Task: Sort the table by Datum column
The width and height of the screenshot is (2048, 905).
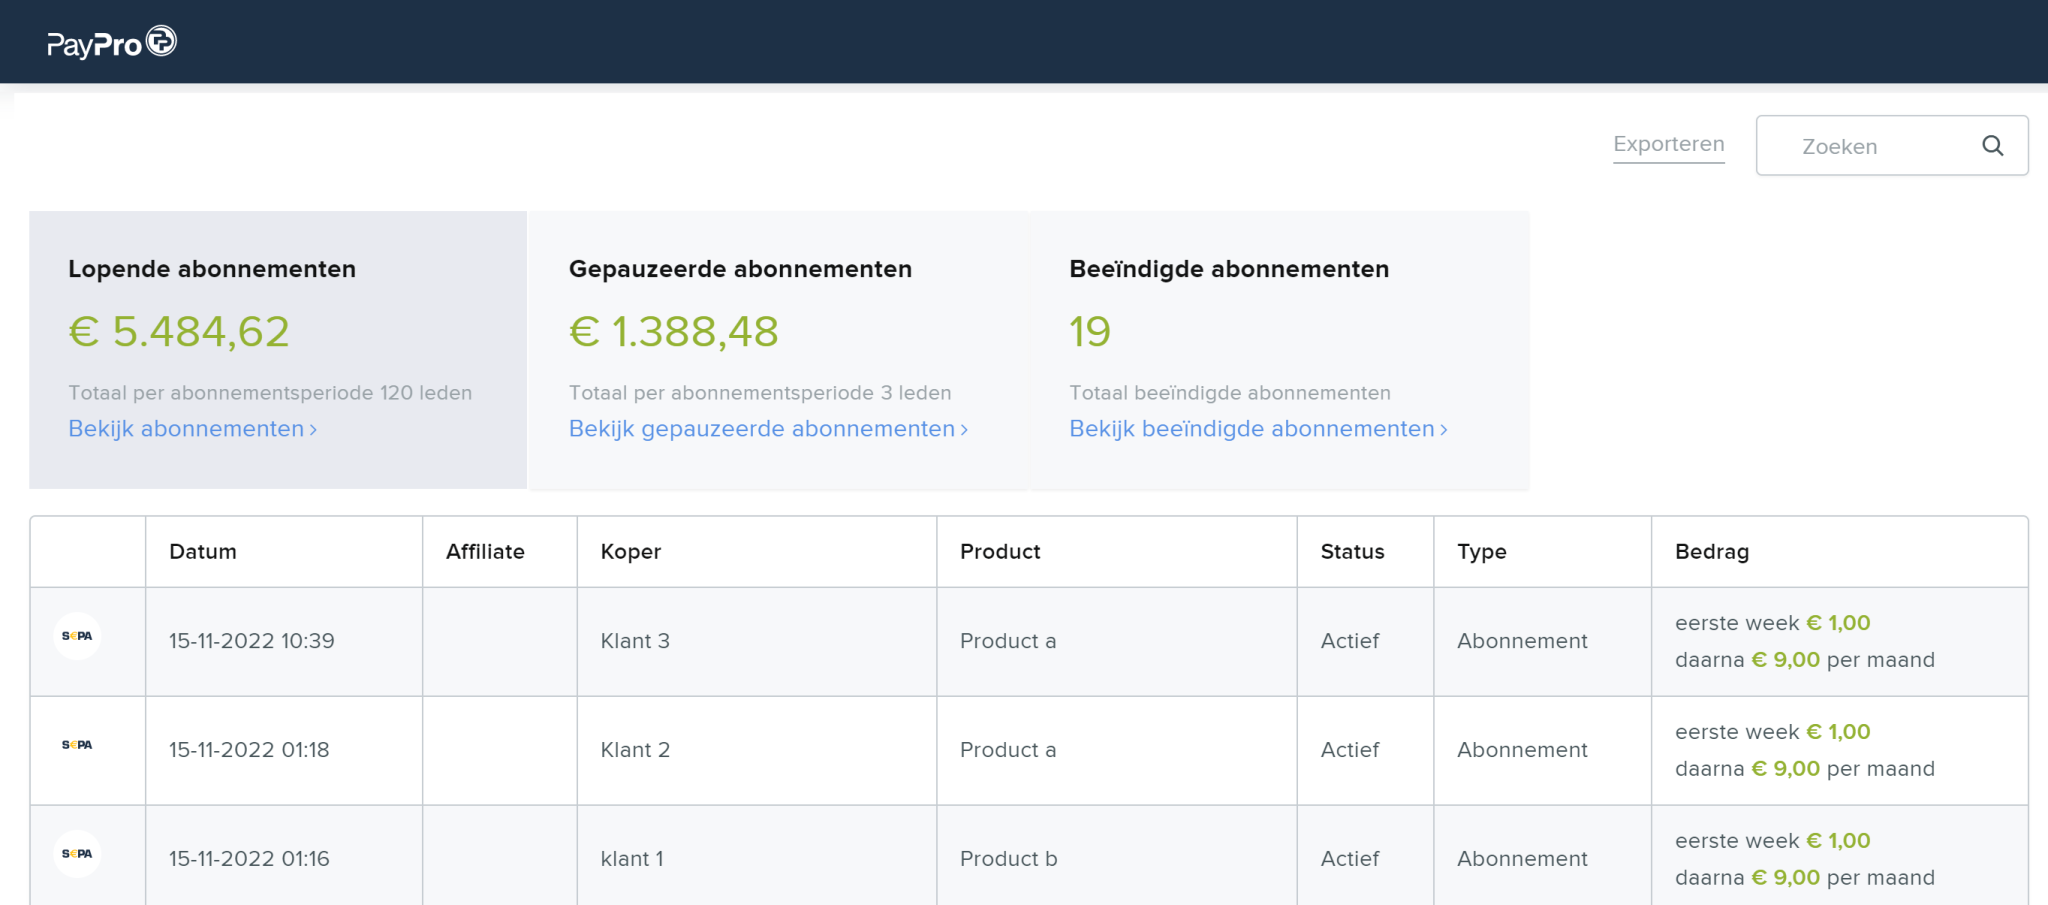Action: 203,551
